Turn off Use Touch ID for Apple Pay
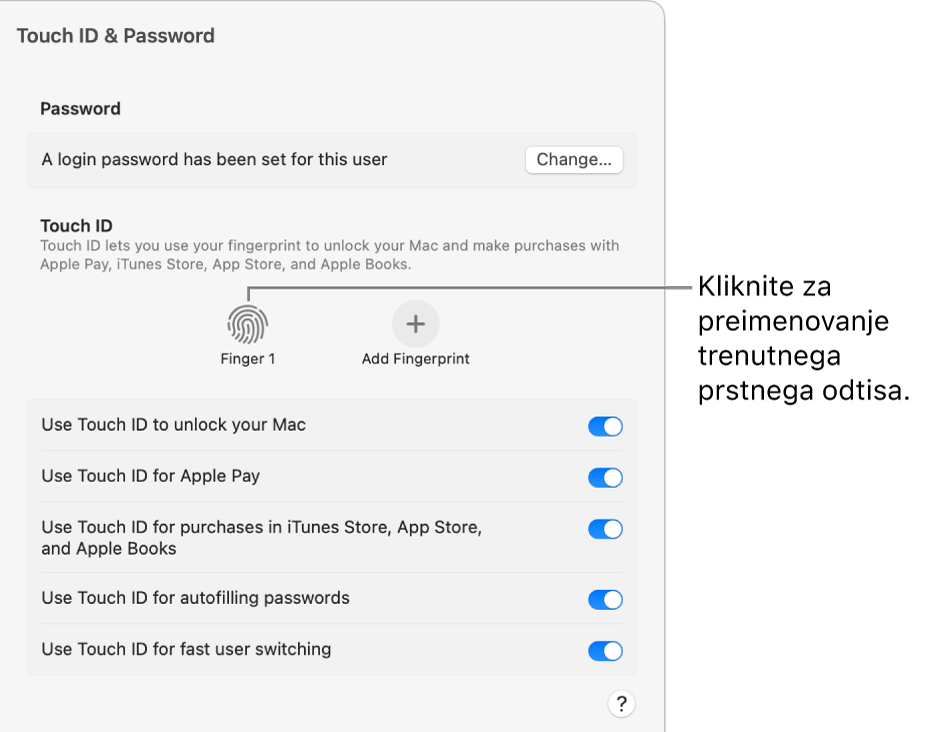The image size is (931, 732). click(x=605, y=477)
